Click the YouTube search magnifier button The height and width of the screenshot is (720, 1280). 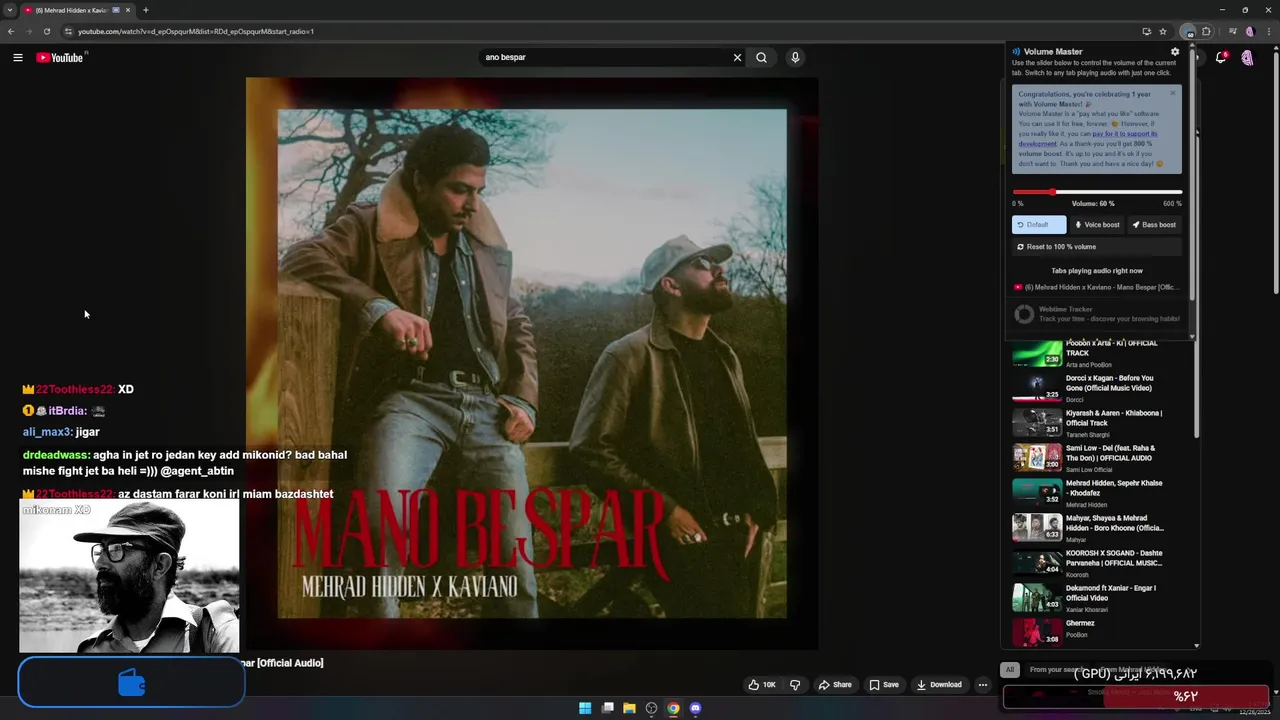(762, 57)
